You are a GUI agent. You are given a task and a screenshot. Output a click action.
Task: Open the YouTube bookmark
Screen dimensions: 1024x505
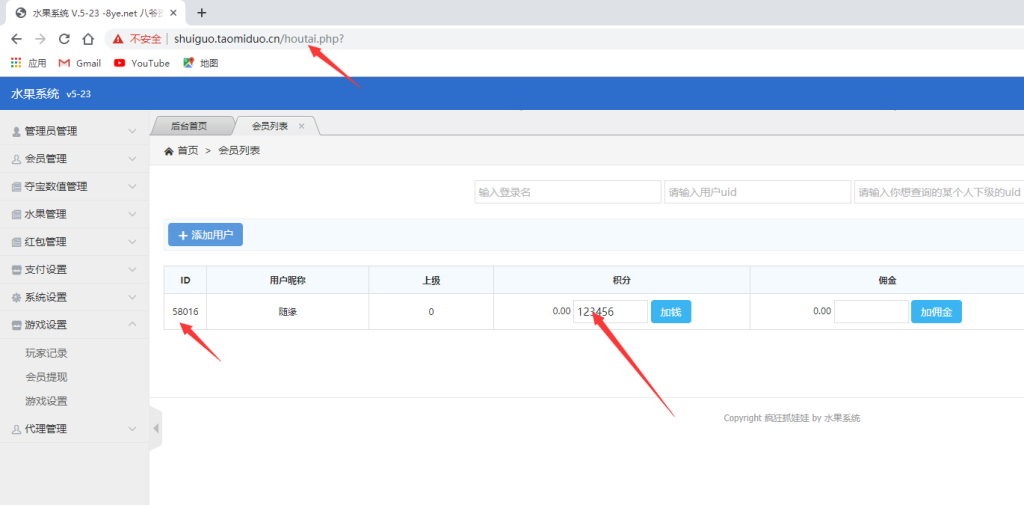pyautogui.click(x=141, y=63)
